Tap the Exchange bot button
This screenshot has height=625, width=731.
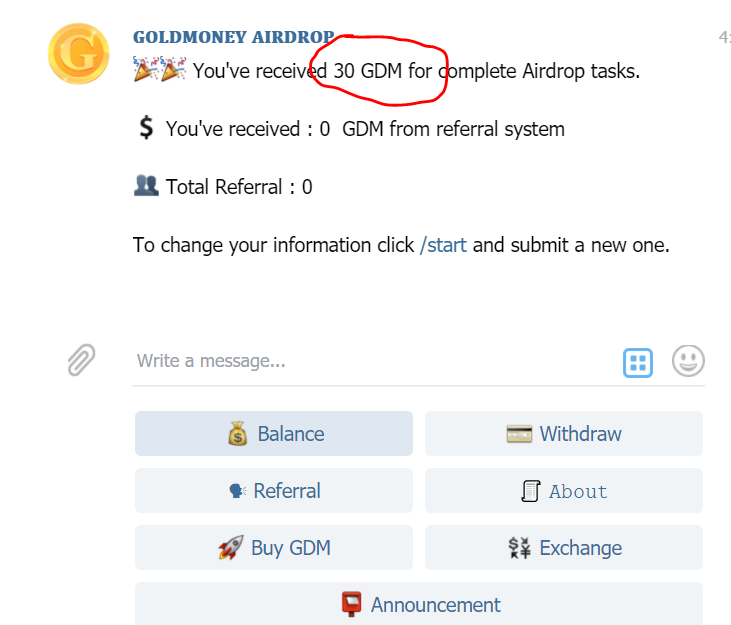pos(564,548)
